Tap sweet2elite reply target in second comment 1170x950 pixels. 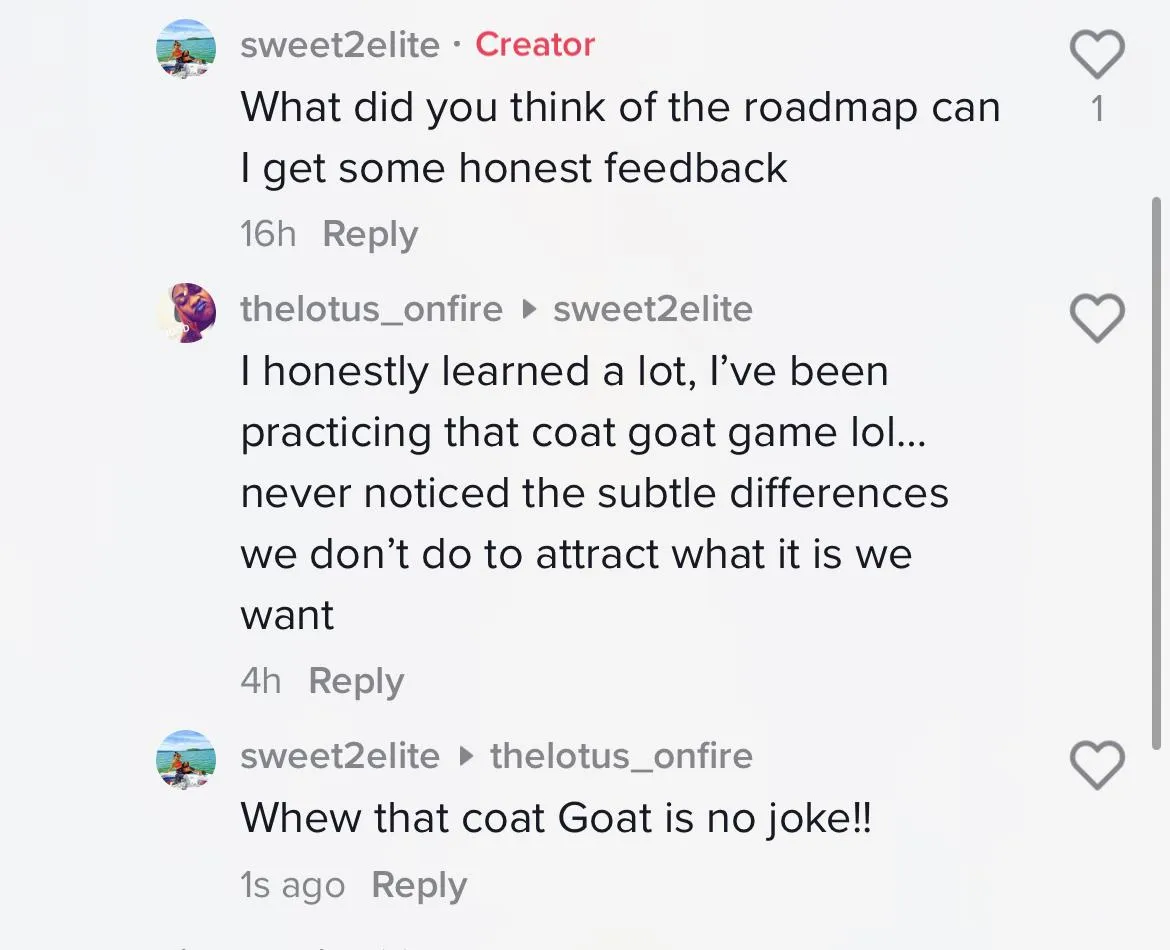tap(653, 309)
